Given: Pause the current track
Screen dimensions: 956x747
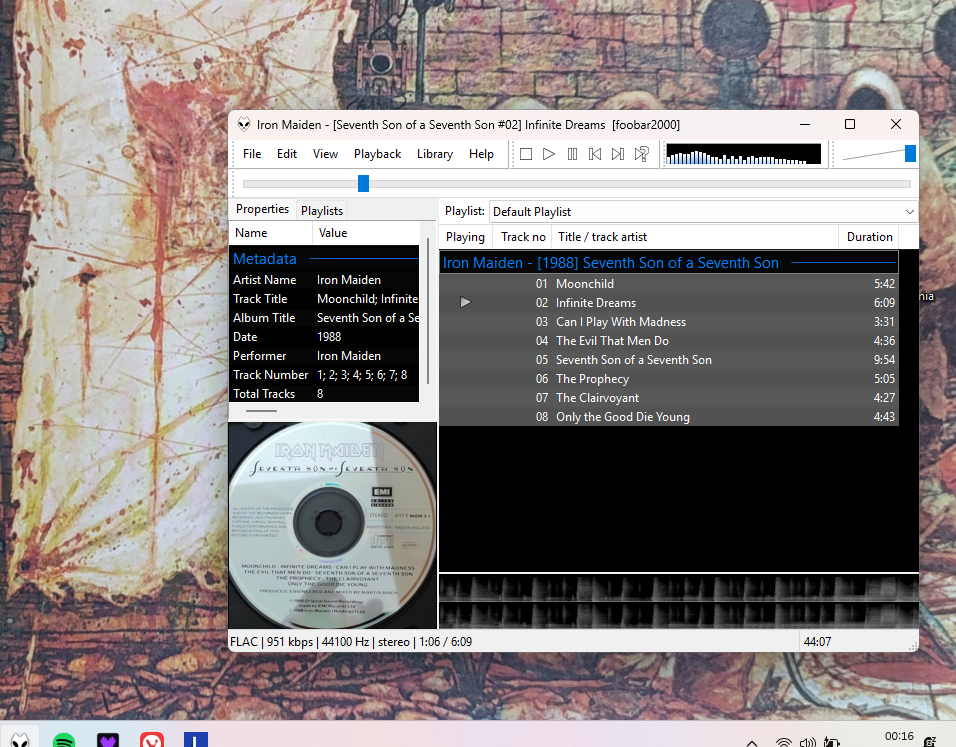Looking at the screenshot, I should point(572,154).
